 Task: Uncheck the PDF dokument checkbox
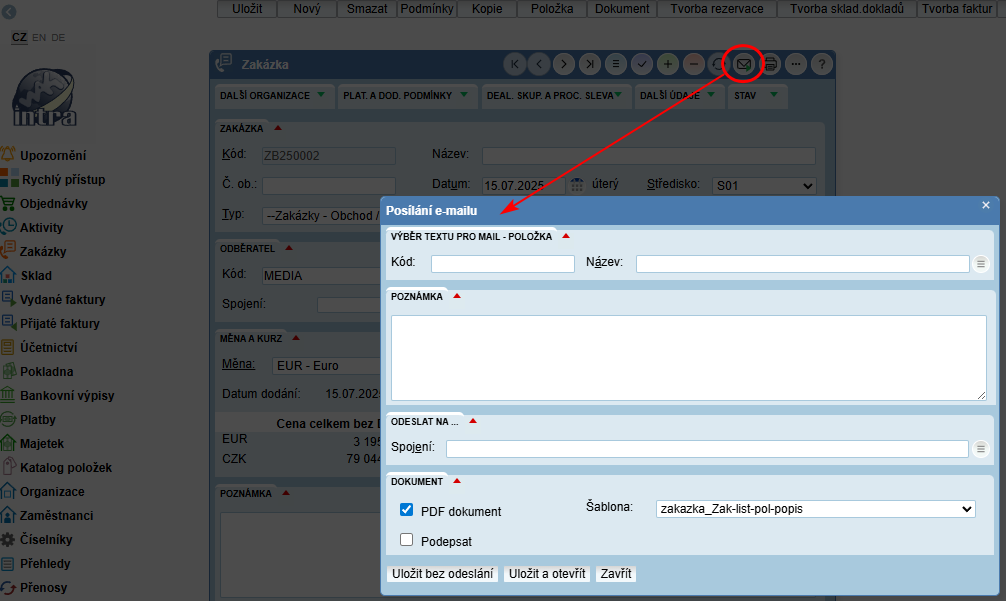click(x=407, y=510)
